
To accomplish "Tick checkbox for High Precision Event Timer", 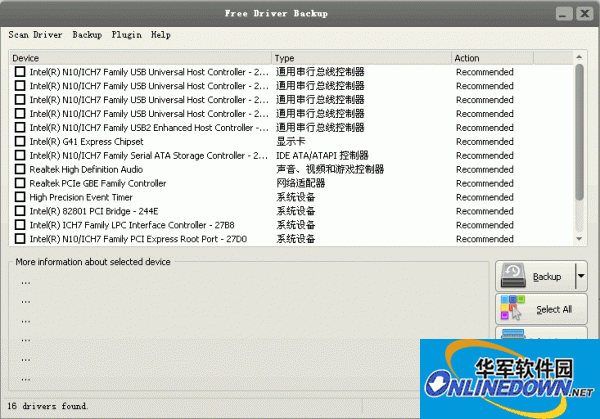I will tap(20, 197).
